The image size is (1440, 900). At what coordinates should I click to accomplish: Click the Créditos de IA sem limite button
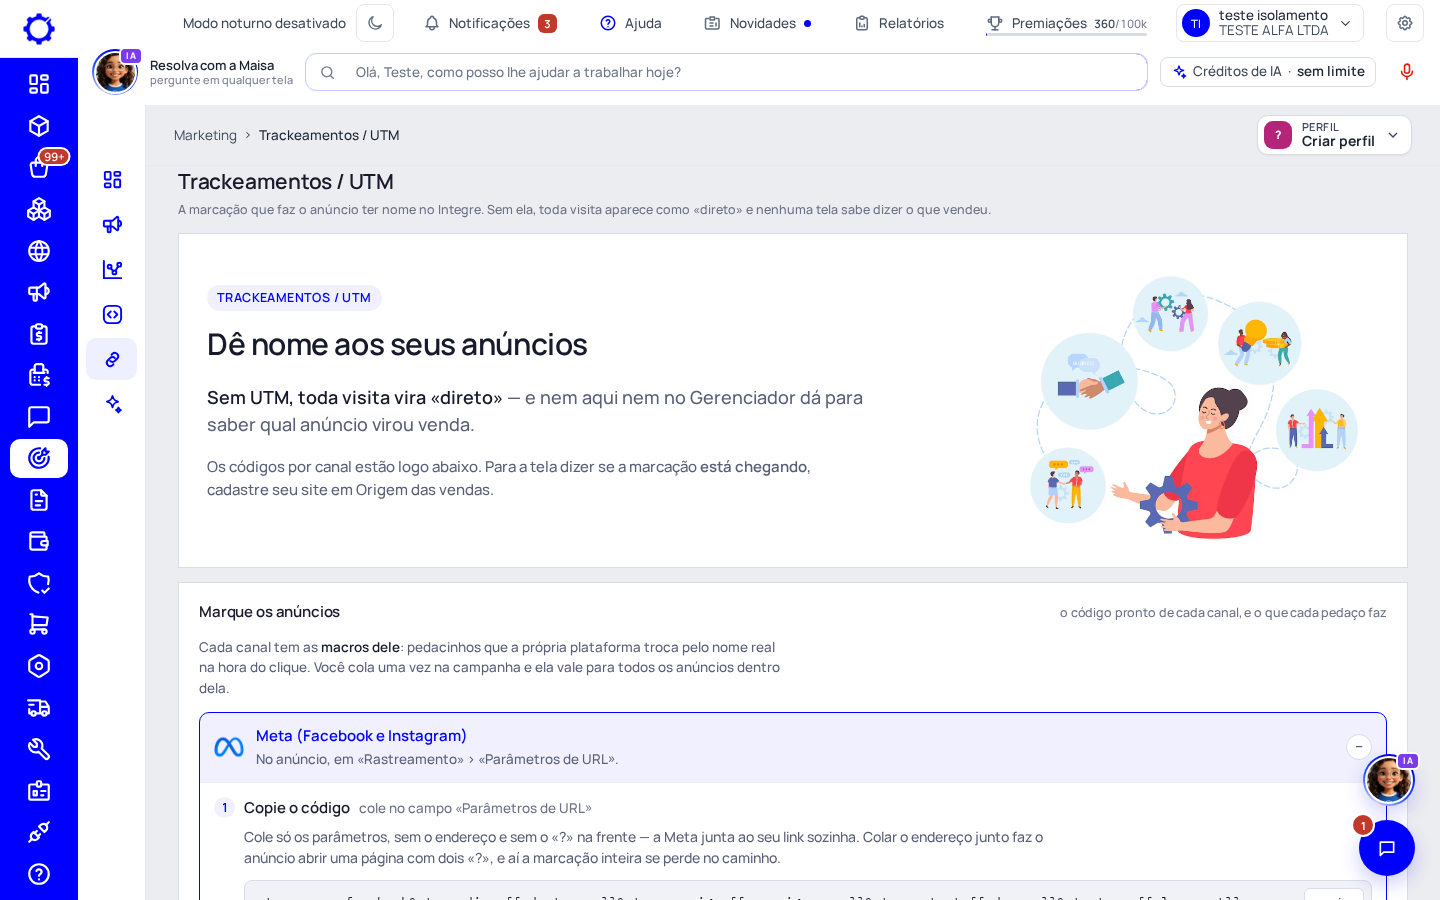coord(1268,72)
